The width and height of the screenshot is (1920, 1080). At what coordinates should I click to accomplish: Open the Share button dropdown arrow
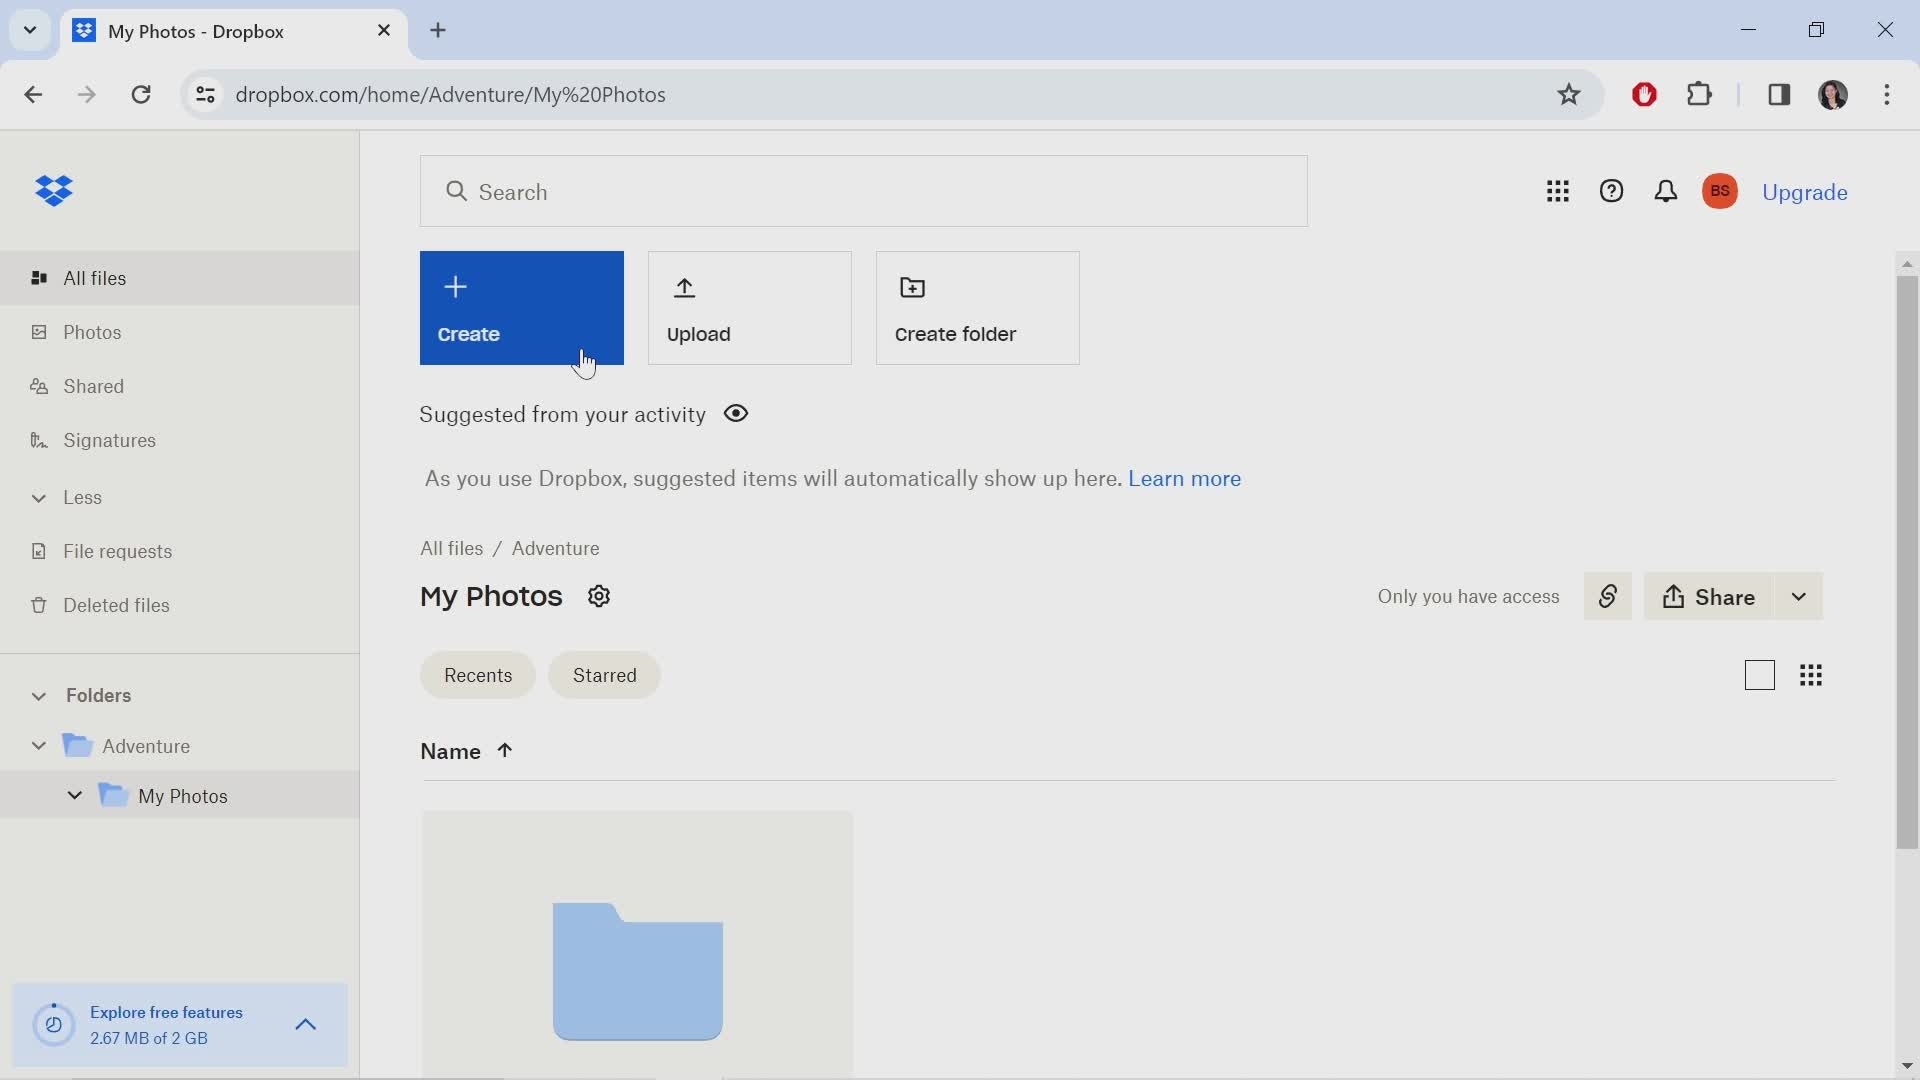pos(1799,597)
